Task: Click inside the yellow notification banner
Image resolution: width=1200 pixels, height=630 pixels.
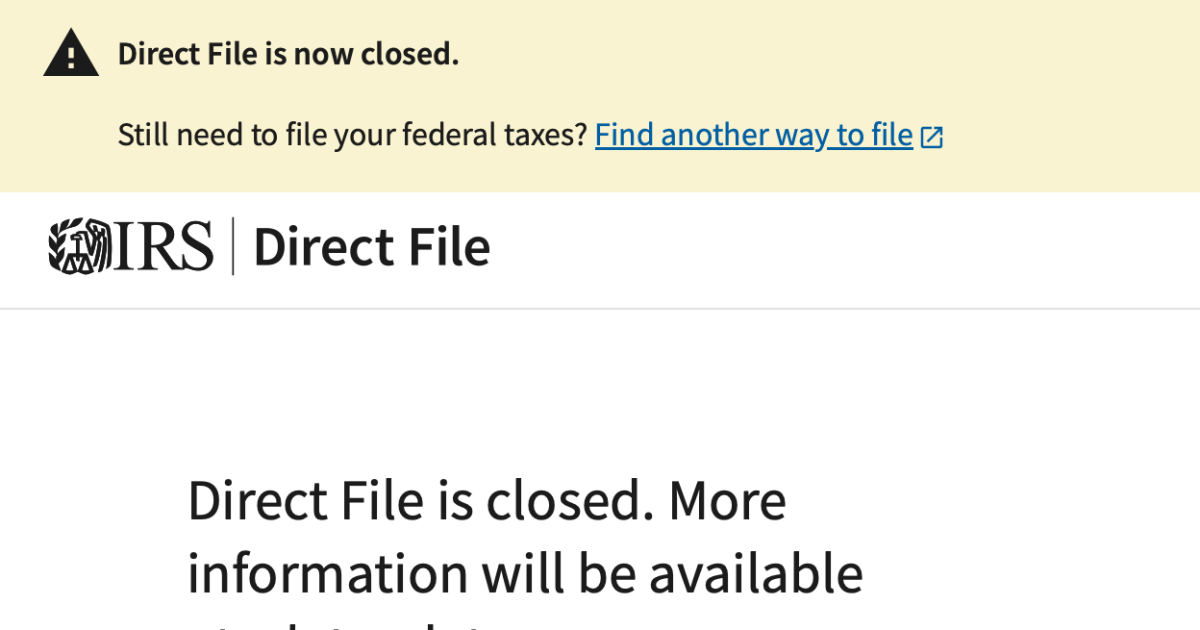Action: pyautogui.click(x=600, y=95)
